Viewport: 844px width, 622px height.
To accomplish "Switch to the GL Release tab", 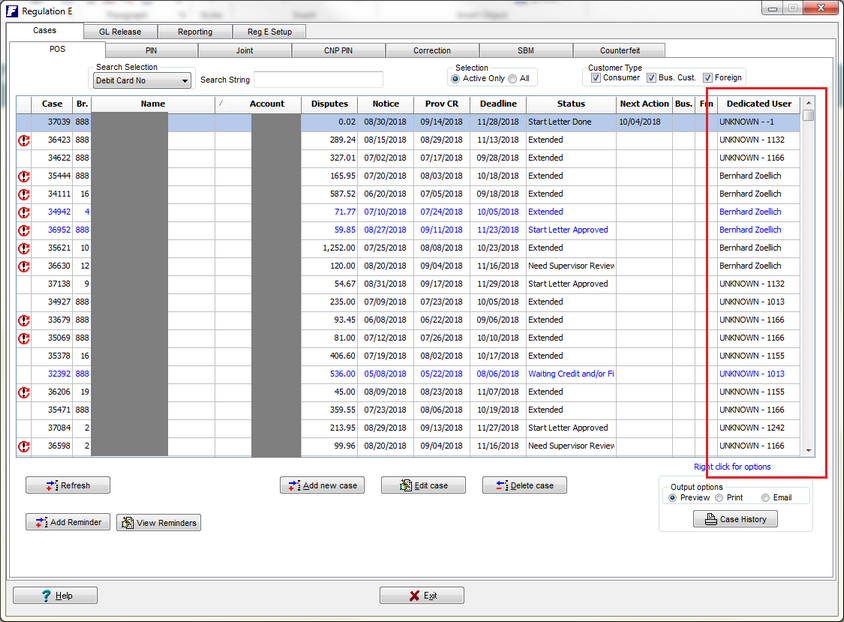I will click(119, 32).
